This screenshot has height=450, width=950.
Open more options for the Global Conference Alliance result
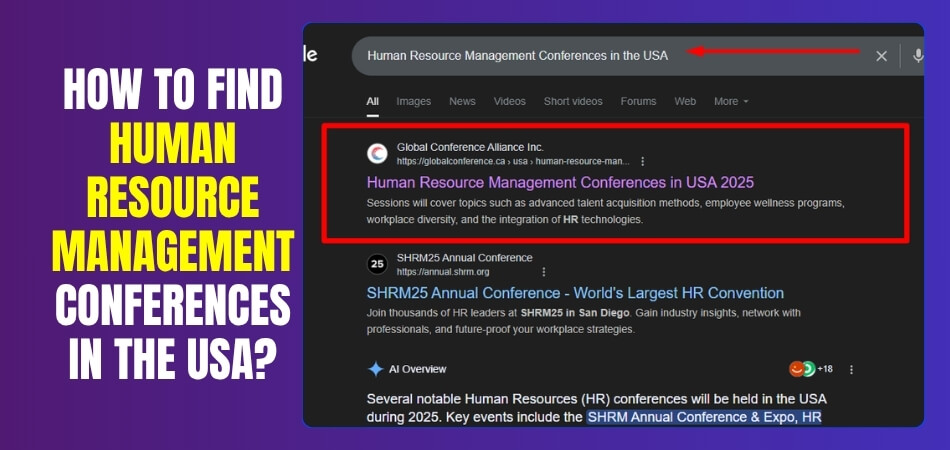[x=642, y=162]
